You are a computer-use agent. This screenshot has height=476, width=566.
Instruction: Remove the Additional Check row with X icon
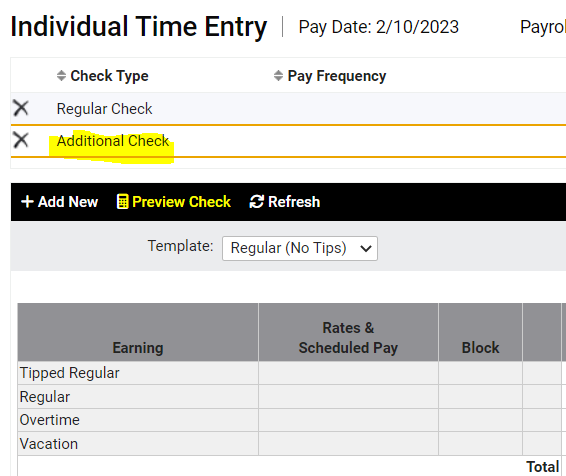[x=21, y=140]
